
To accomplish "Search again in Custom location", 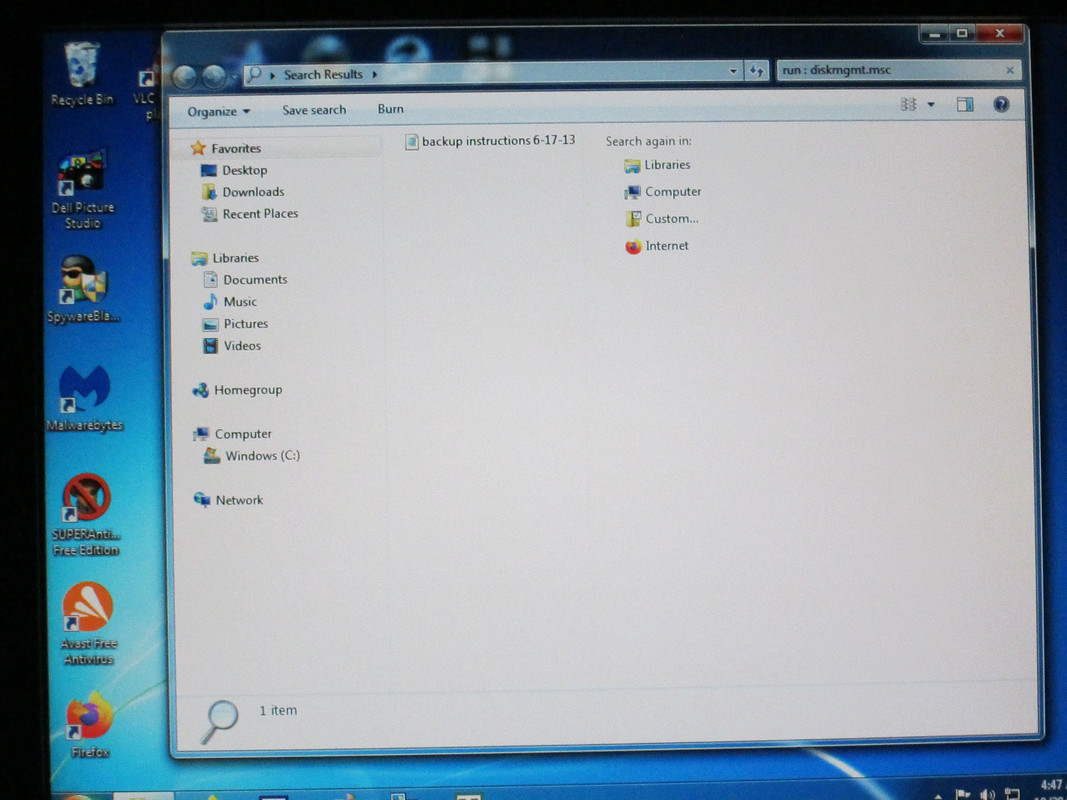I will [x=662, y=218].
